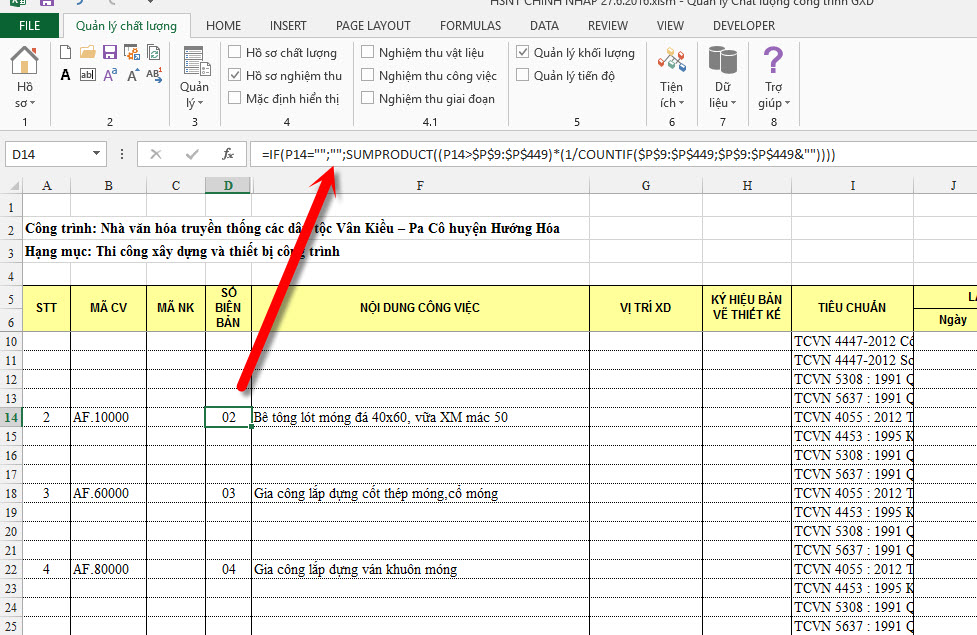
Task: Select cell AF.60000 in column B
Action: [108, 494]
